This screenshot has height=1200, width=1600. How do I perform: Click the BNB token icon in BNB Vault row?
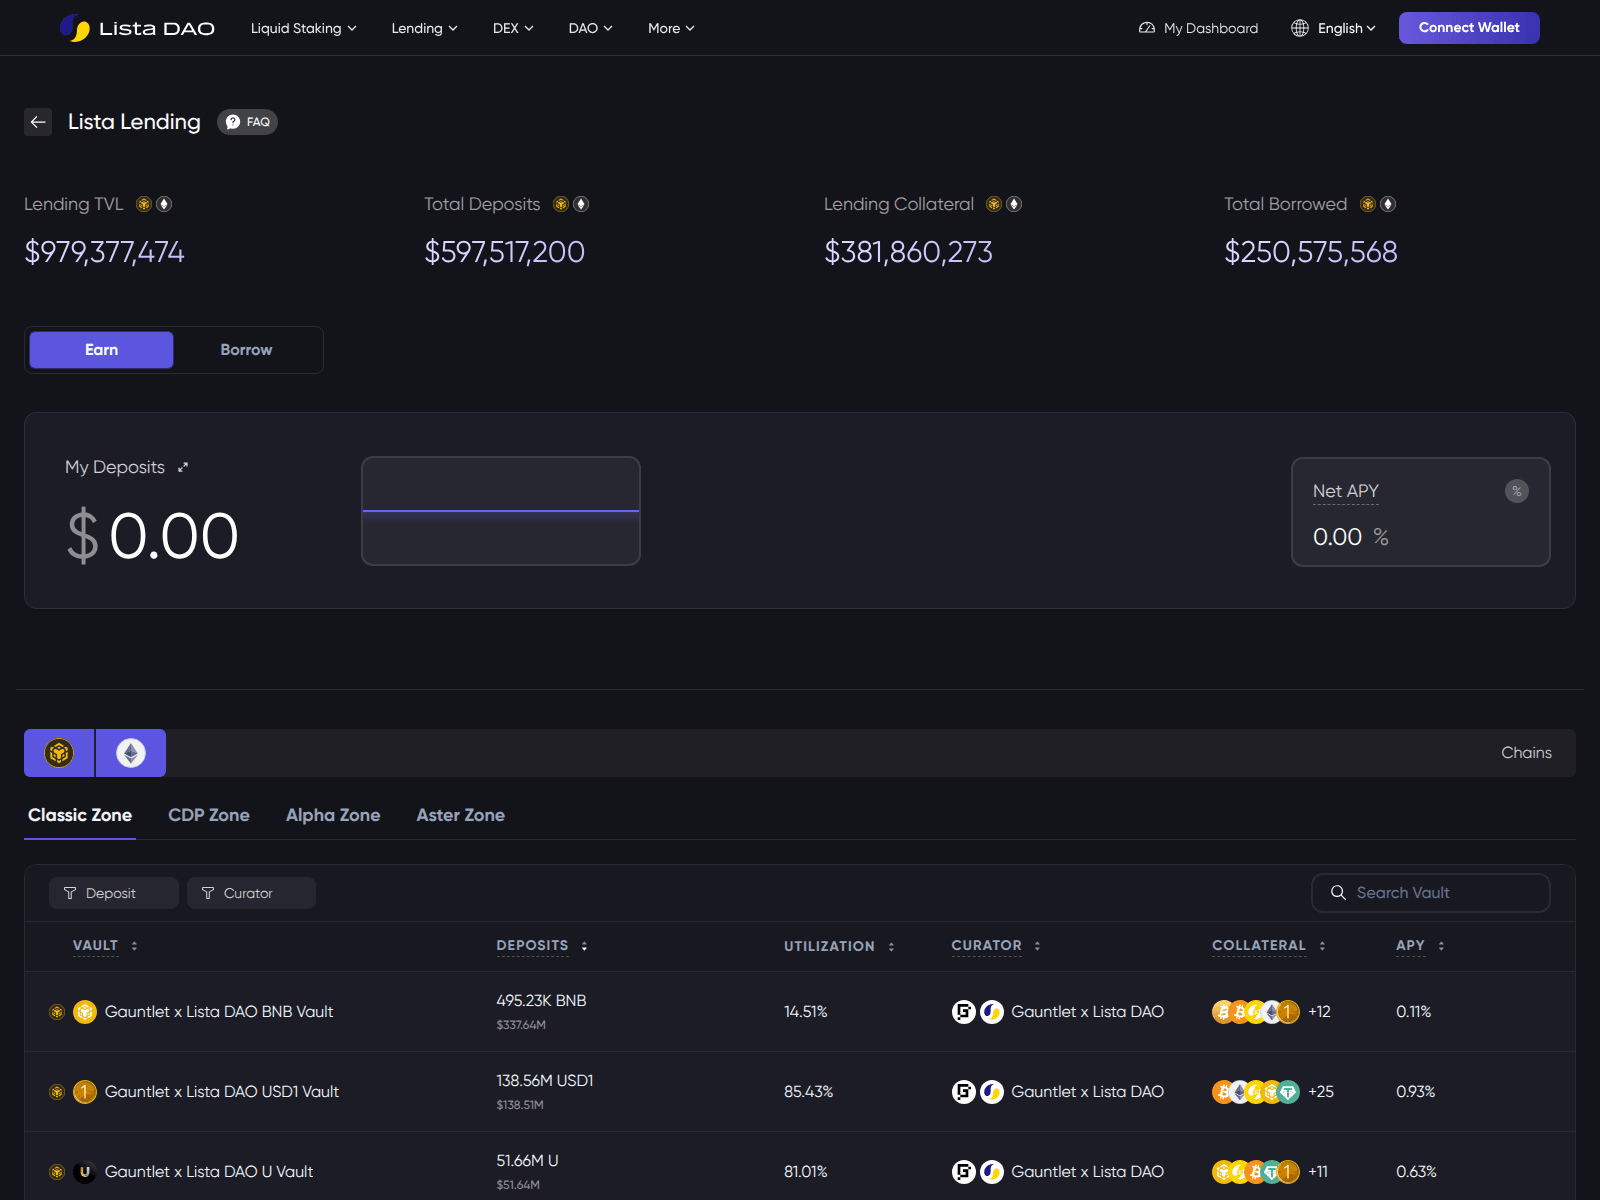[85, 1012]
